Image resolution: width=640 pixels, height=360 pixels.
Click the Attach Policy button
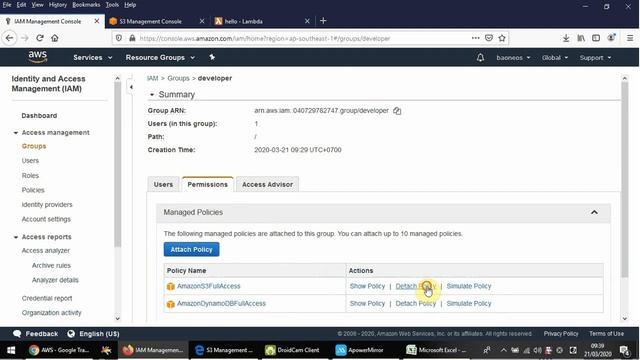coord(191,249)
